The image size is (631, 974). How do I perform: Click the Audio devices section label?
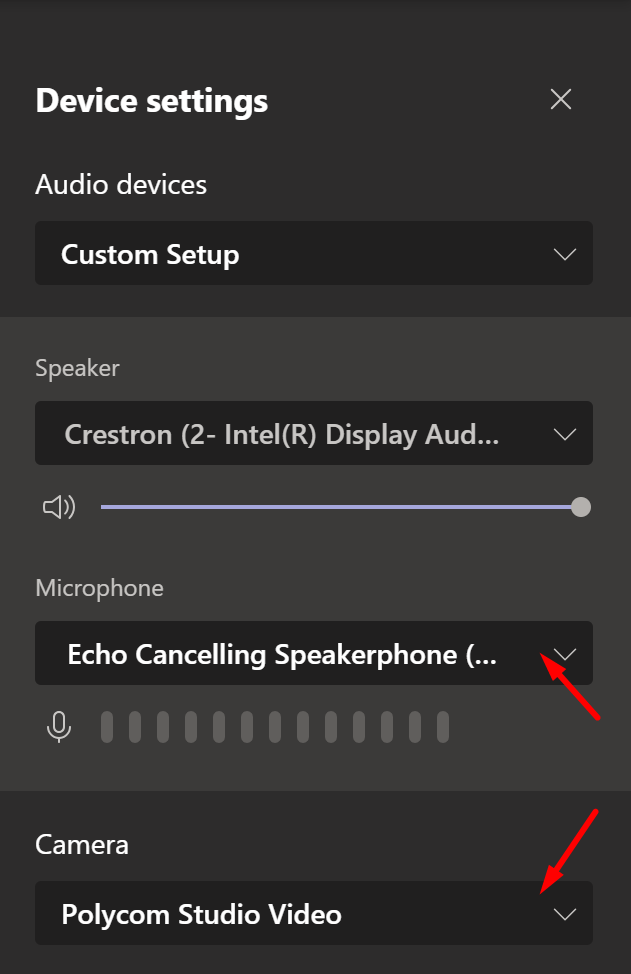click(x=121, y=184)
